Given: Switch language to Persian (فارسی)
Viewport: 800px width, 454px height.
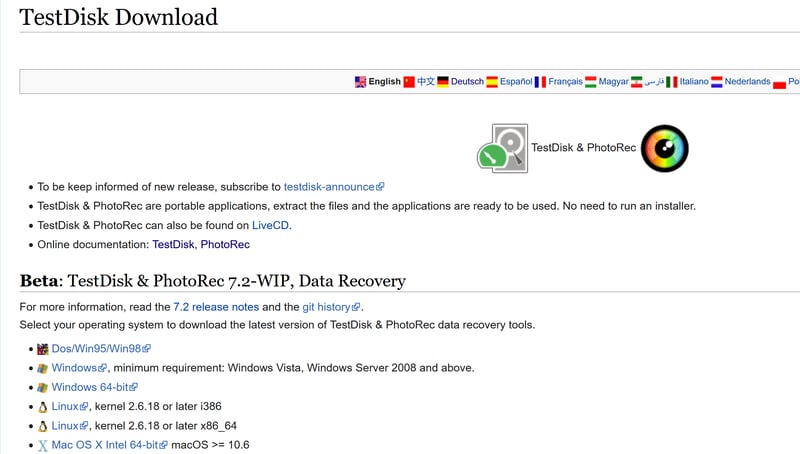Looking at the screenshot, I should click(x=654, y=81).
